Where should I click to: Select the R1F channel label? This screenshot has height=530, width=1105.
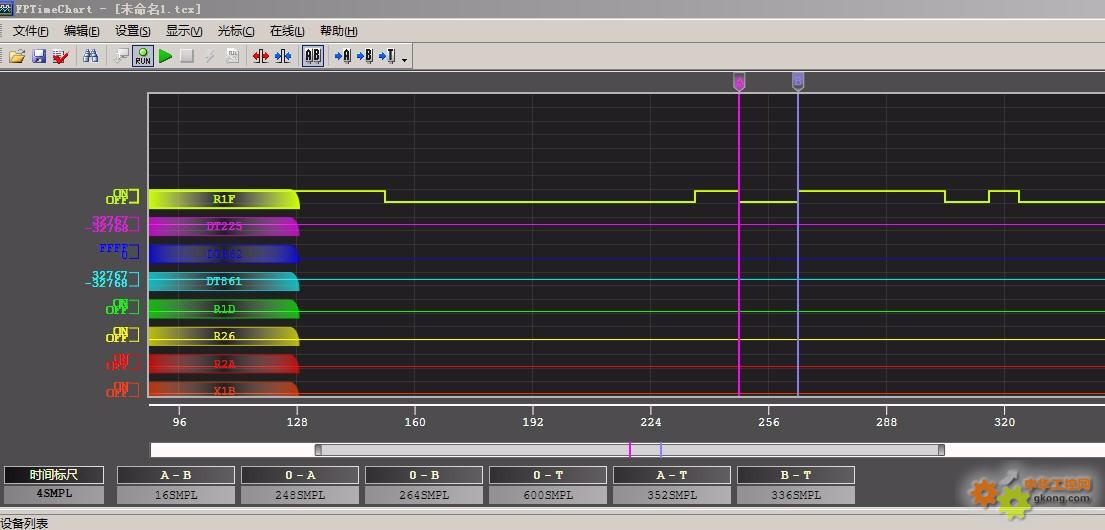[x=224, y=199]
